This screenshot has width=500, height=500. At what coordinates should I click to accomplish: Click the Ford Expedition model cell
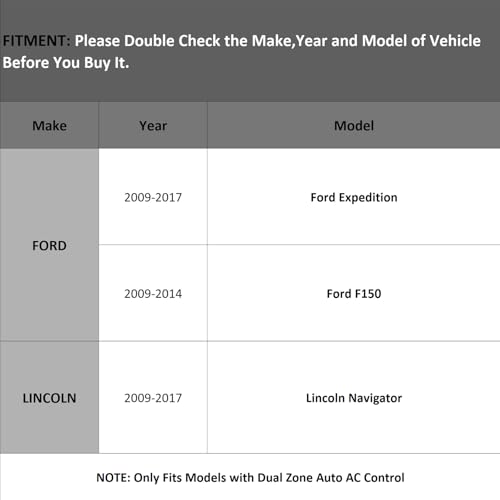click(354, 197)
